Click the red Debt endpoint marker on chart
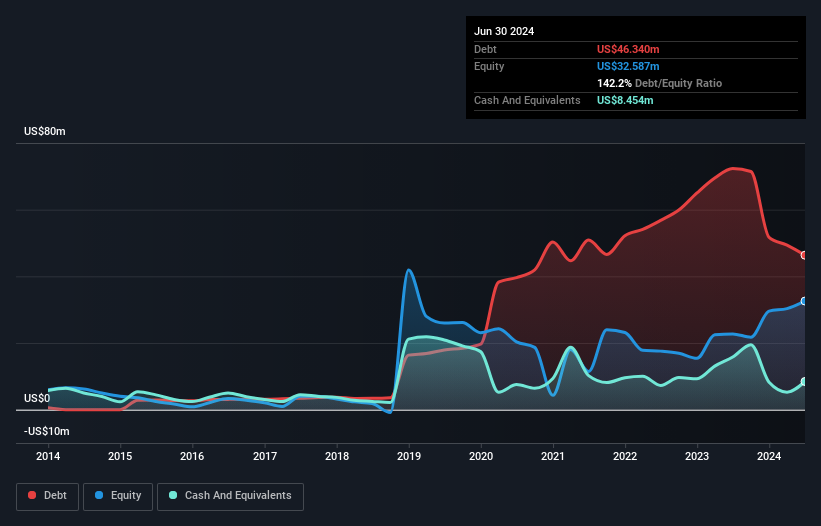821x526 pixels. click(804, 255)
